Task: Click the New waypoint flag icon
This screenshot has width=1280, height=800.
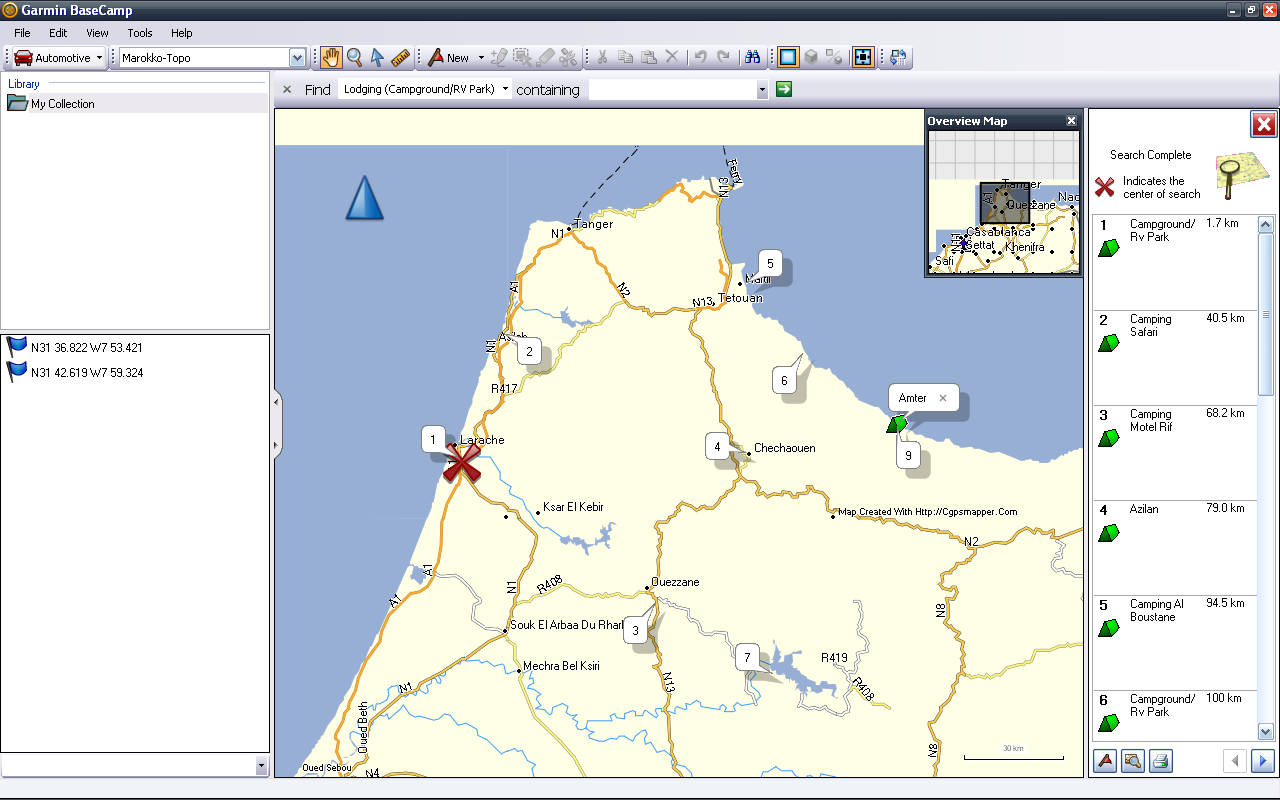Action: tap(436, 58)
